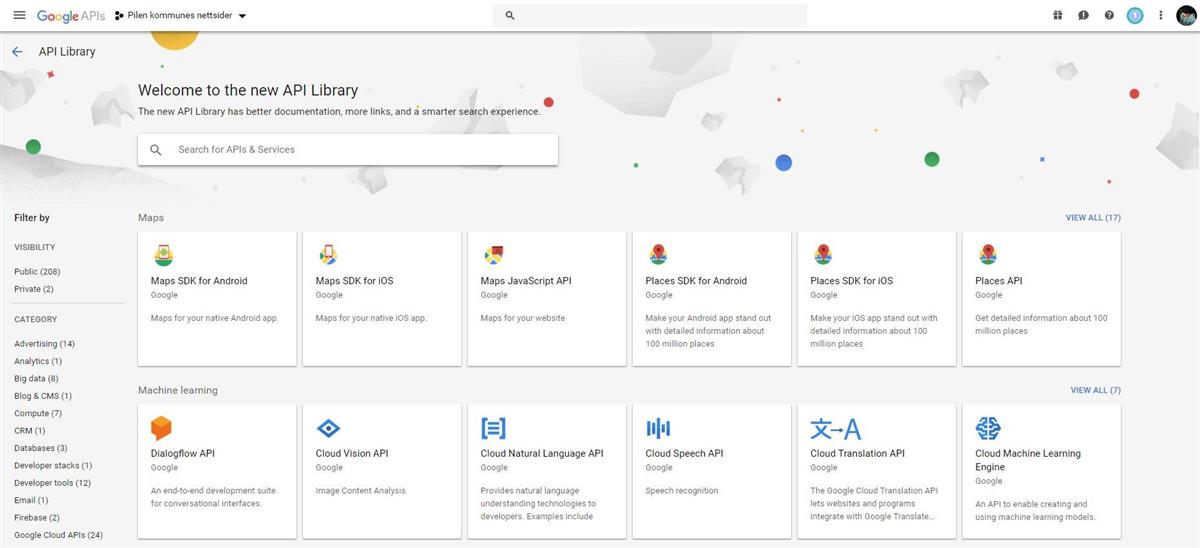
Task: Click the gift icon in top bar
Action: [x=1058, y=15]
